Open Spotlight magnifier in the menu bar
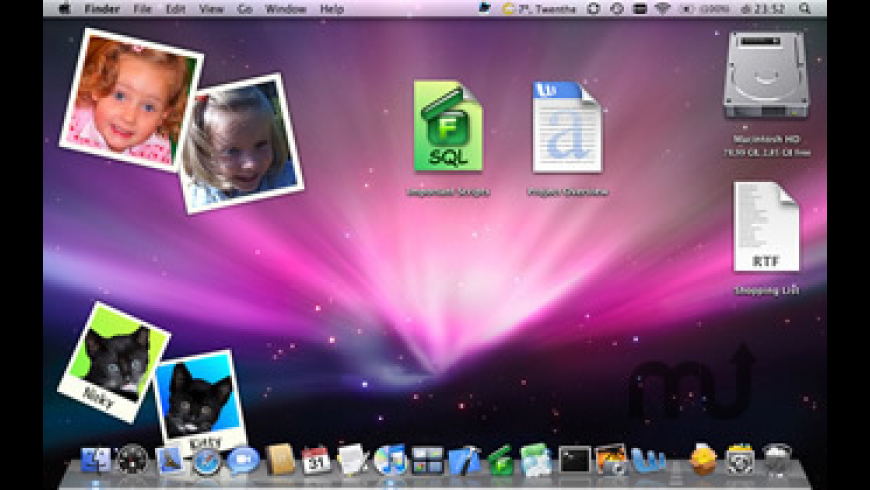This screenshot has width=870, height=490. (x=805, y=9)
